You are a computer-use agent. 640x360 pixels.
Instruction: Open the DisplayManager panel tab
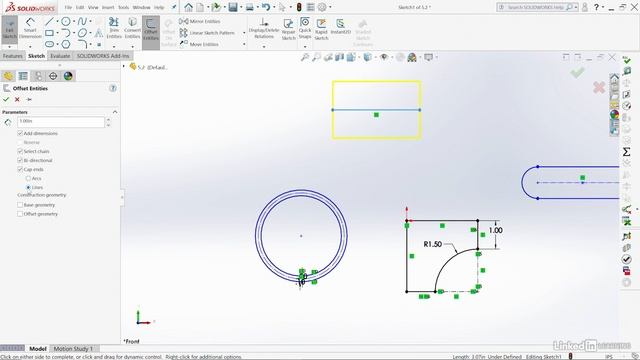coord(68,76)
